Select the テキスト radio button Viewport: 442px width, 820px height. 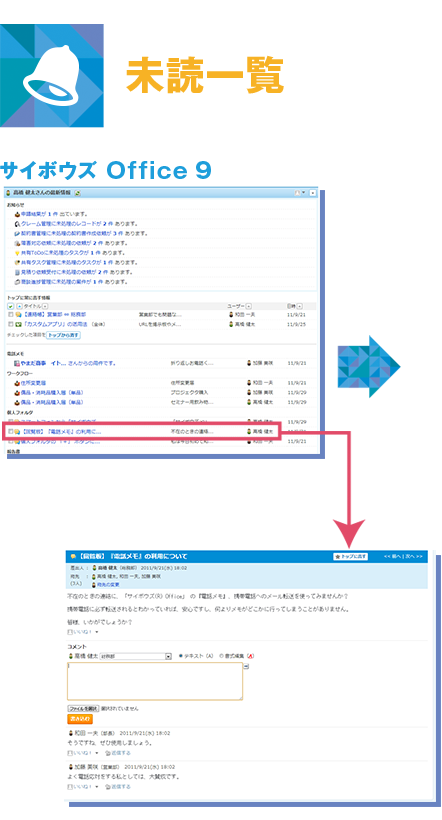[x=182, y=656]
